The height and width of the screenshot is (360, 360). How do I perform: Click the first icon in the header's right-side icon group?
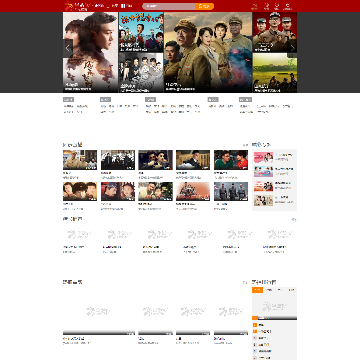coord(255,6)
